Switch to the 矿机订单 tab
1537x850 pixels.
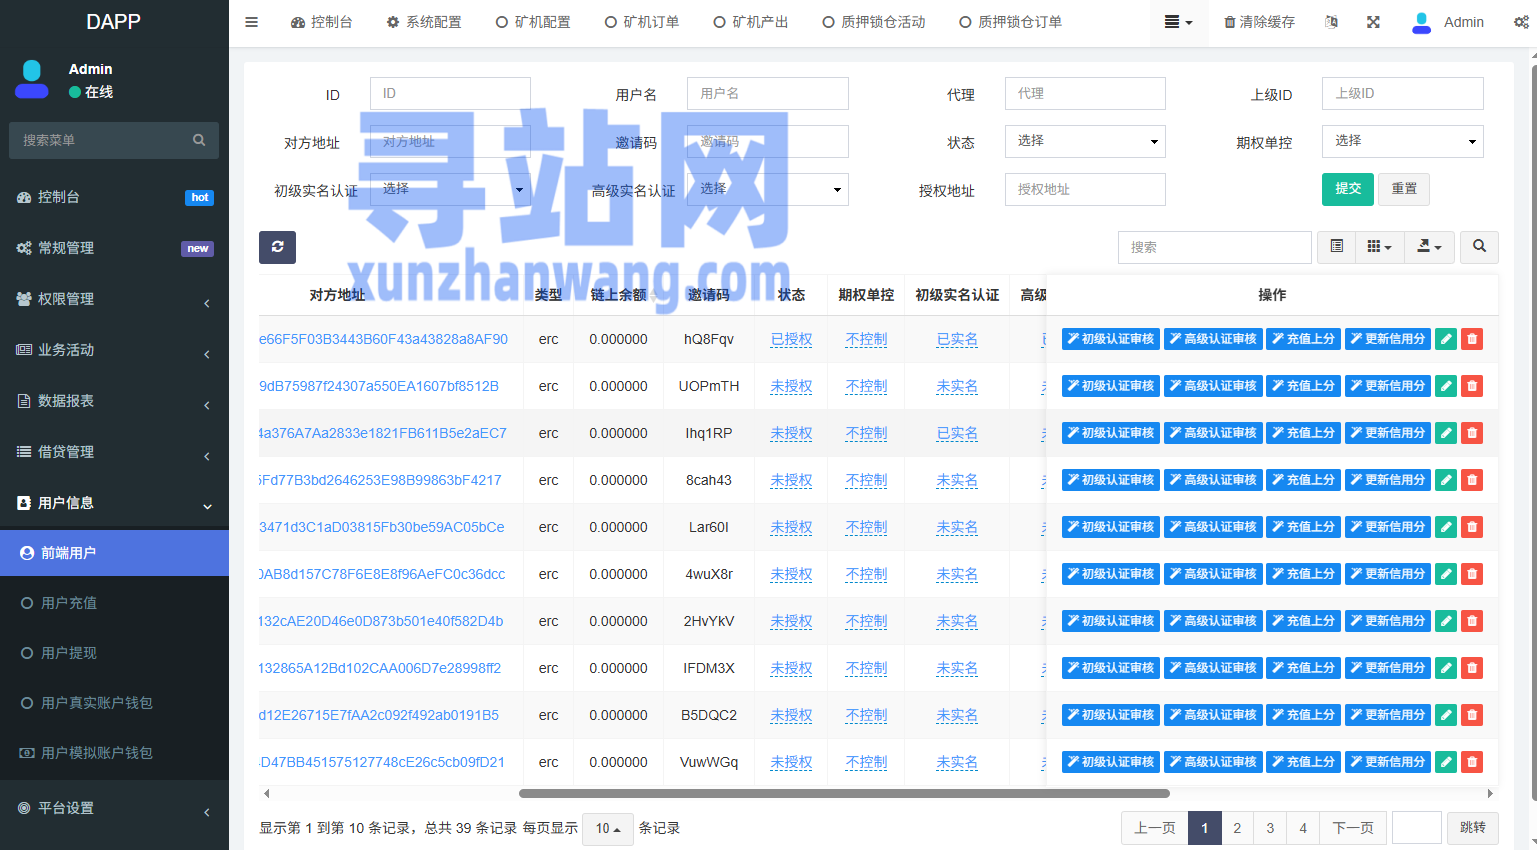coord(642,22)
